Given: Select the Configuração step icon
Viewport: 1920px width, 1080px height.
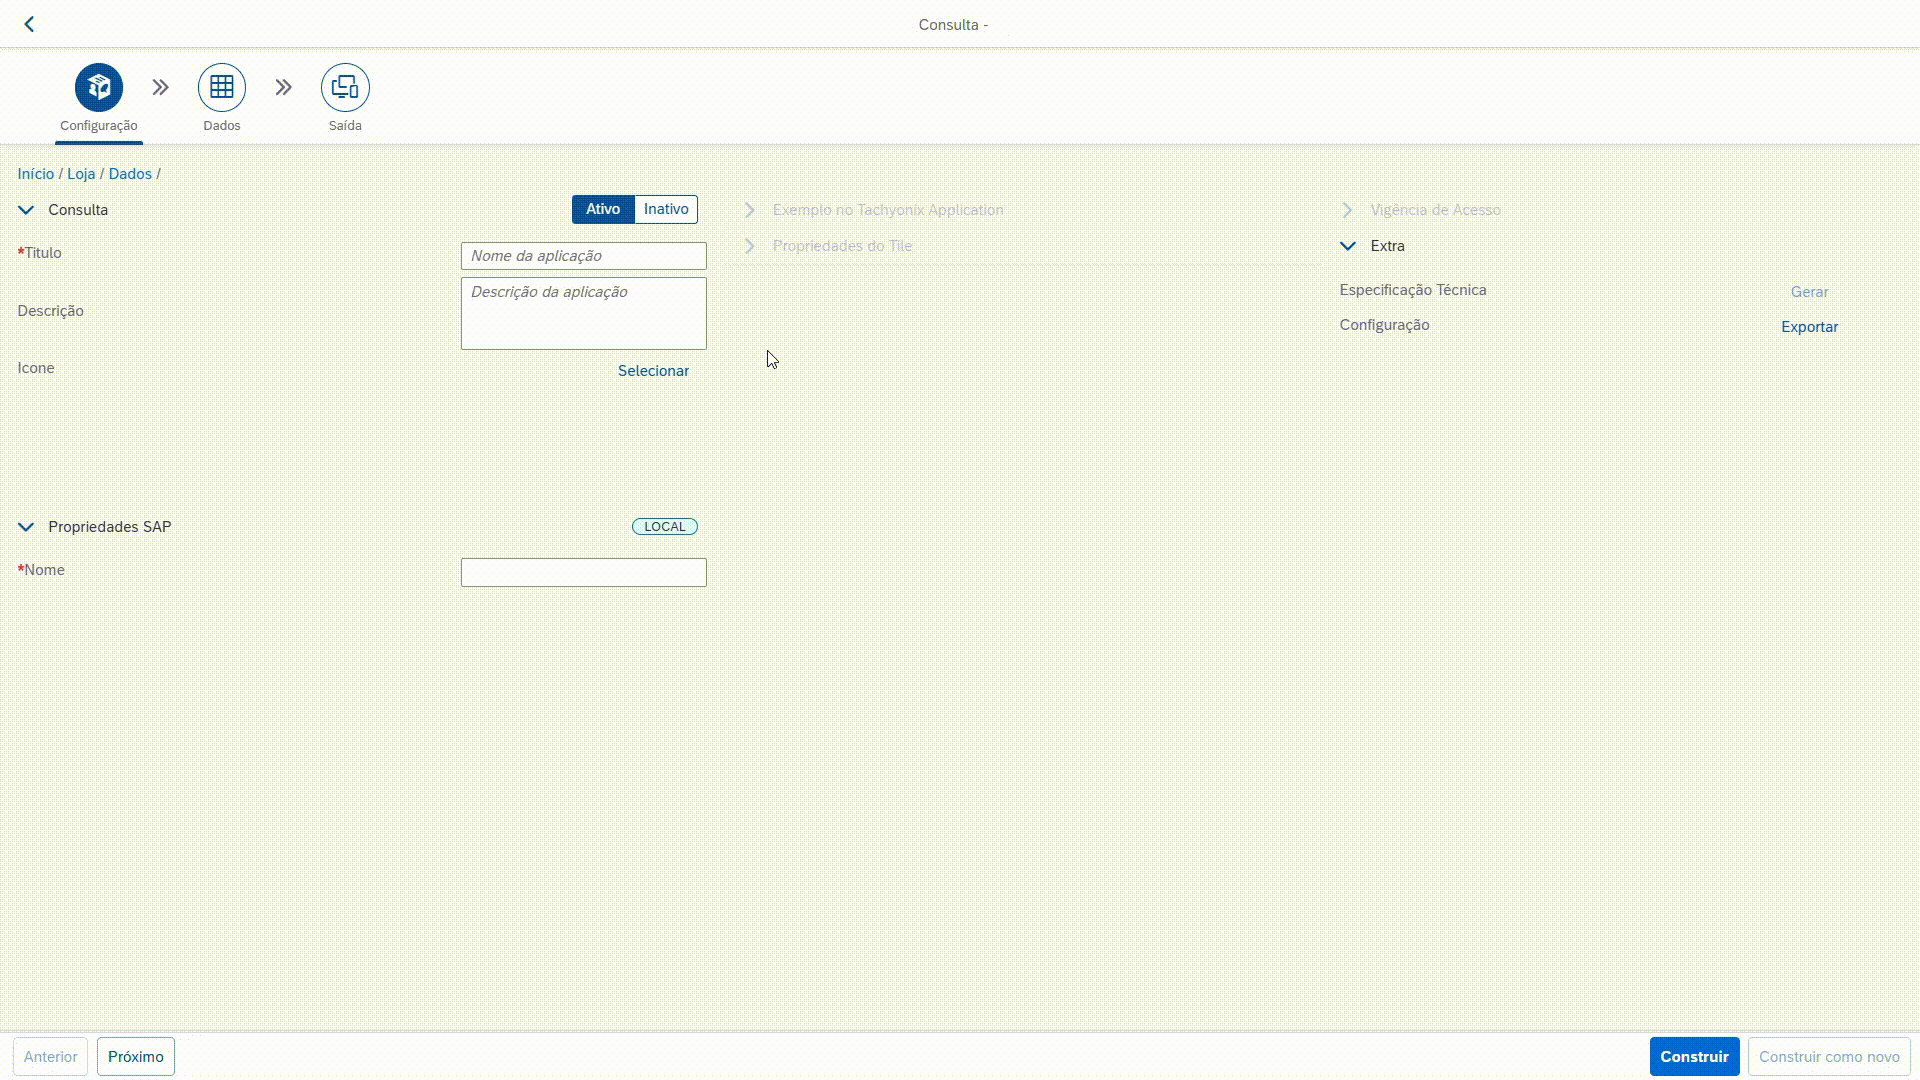Looking at the screenshot, I should [99, 88].
